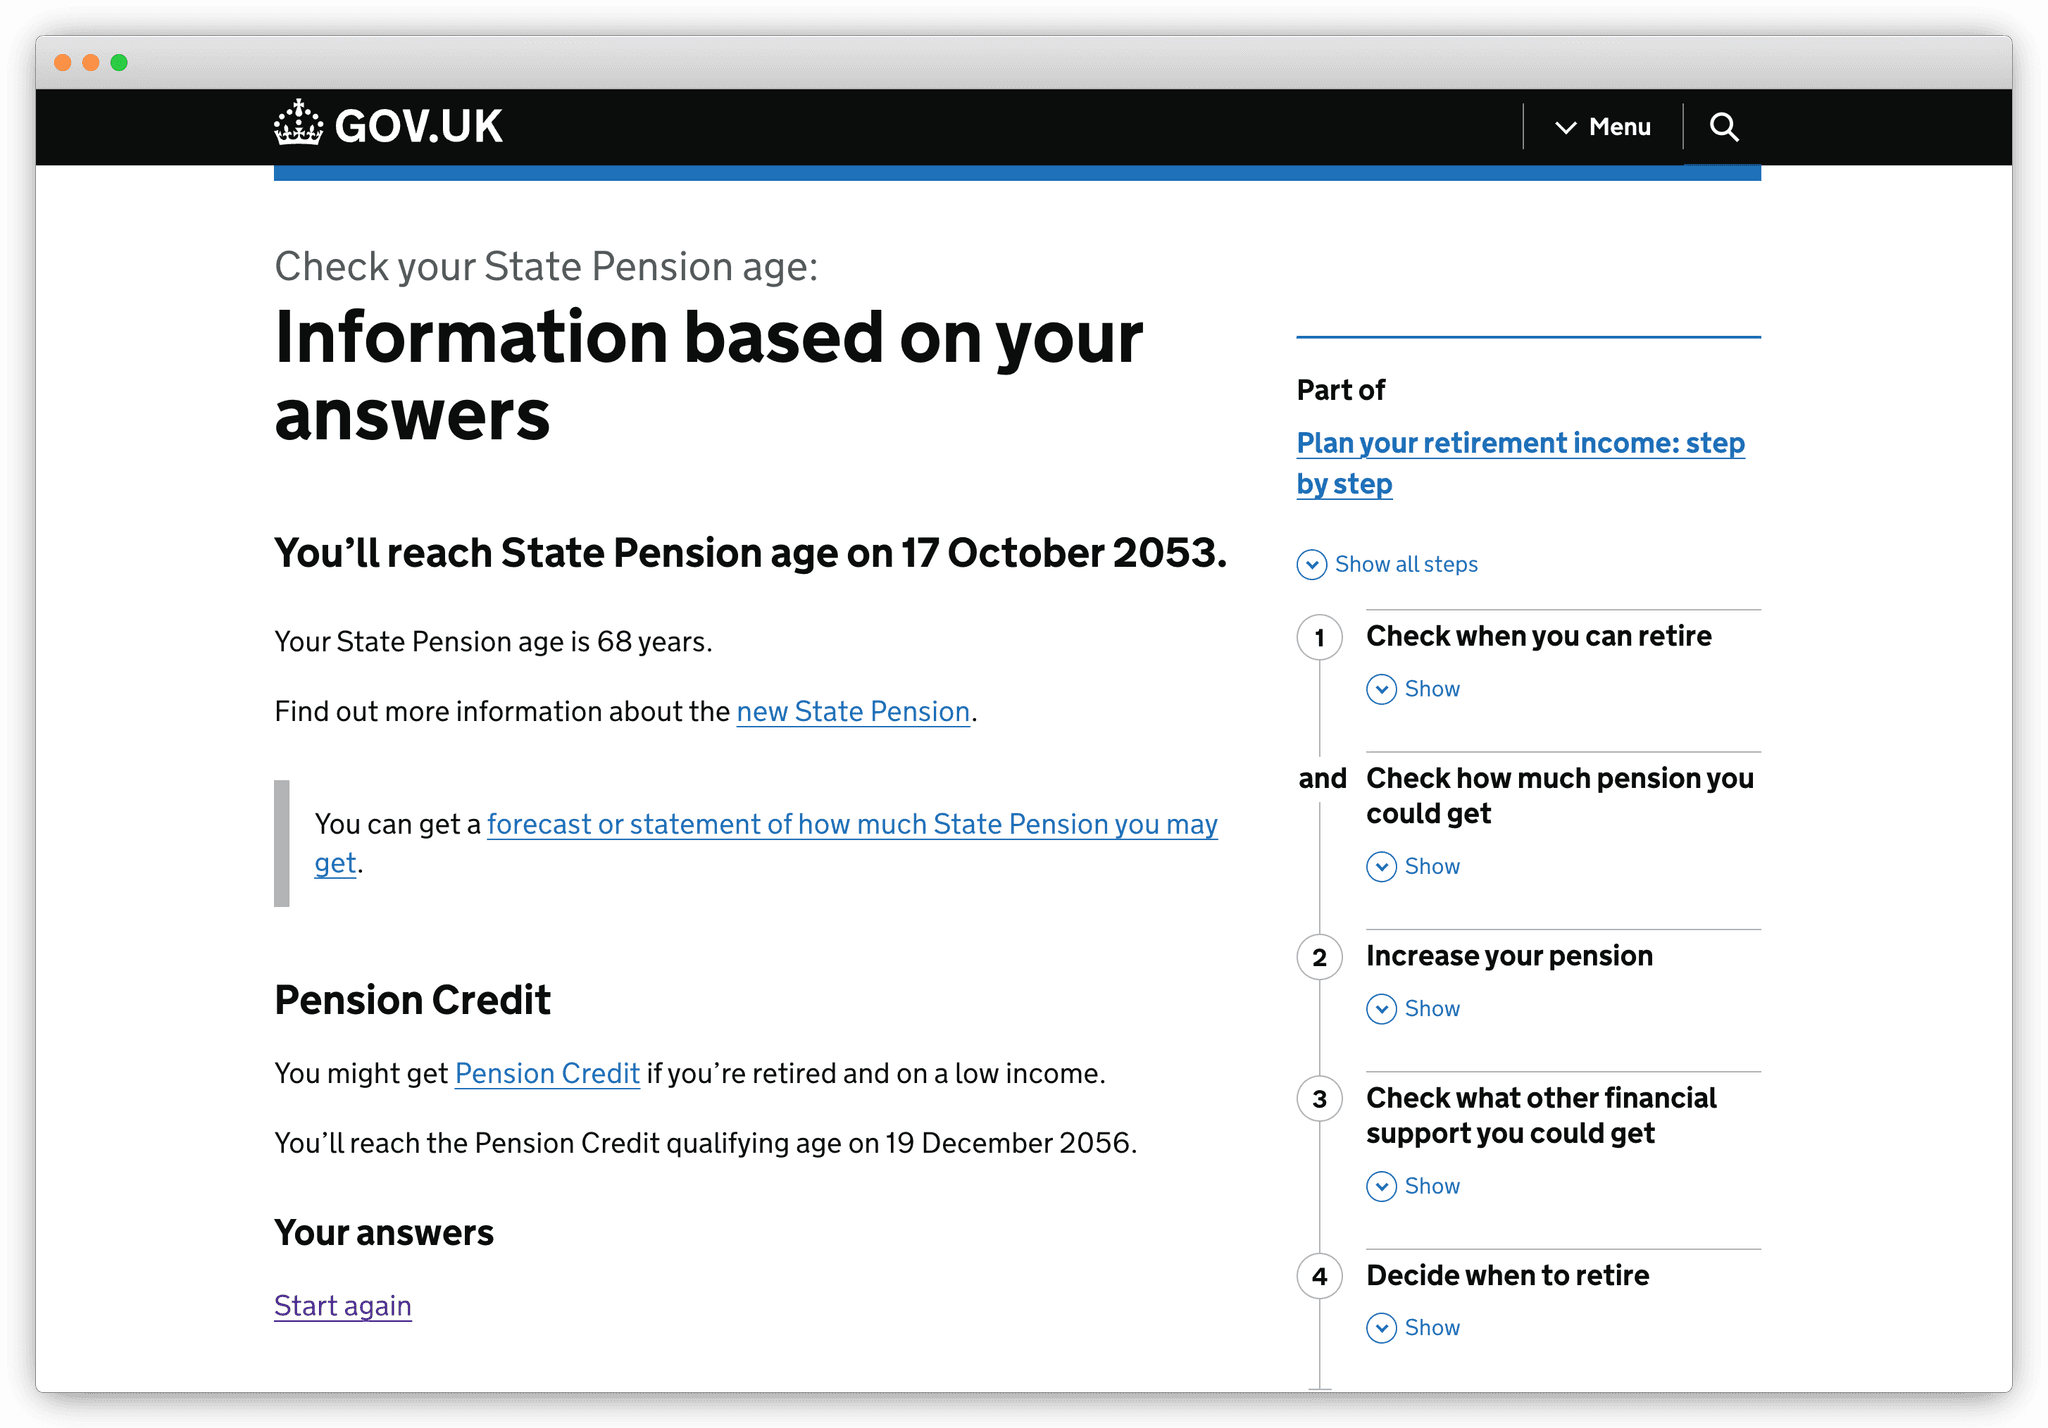The height and width of the screenshot is (1428, 2048).
Task: Follow the new State Pension link
Action: (852, 711)
